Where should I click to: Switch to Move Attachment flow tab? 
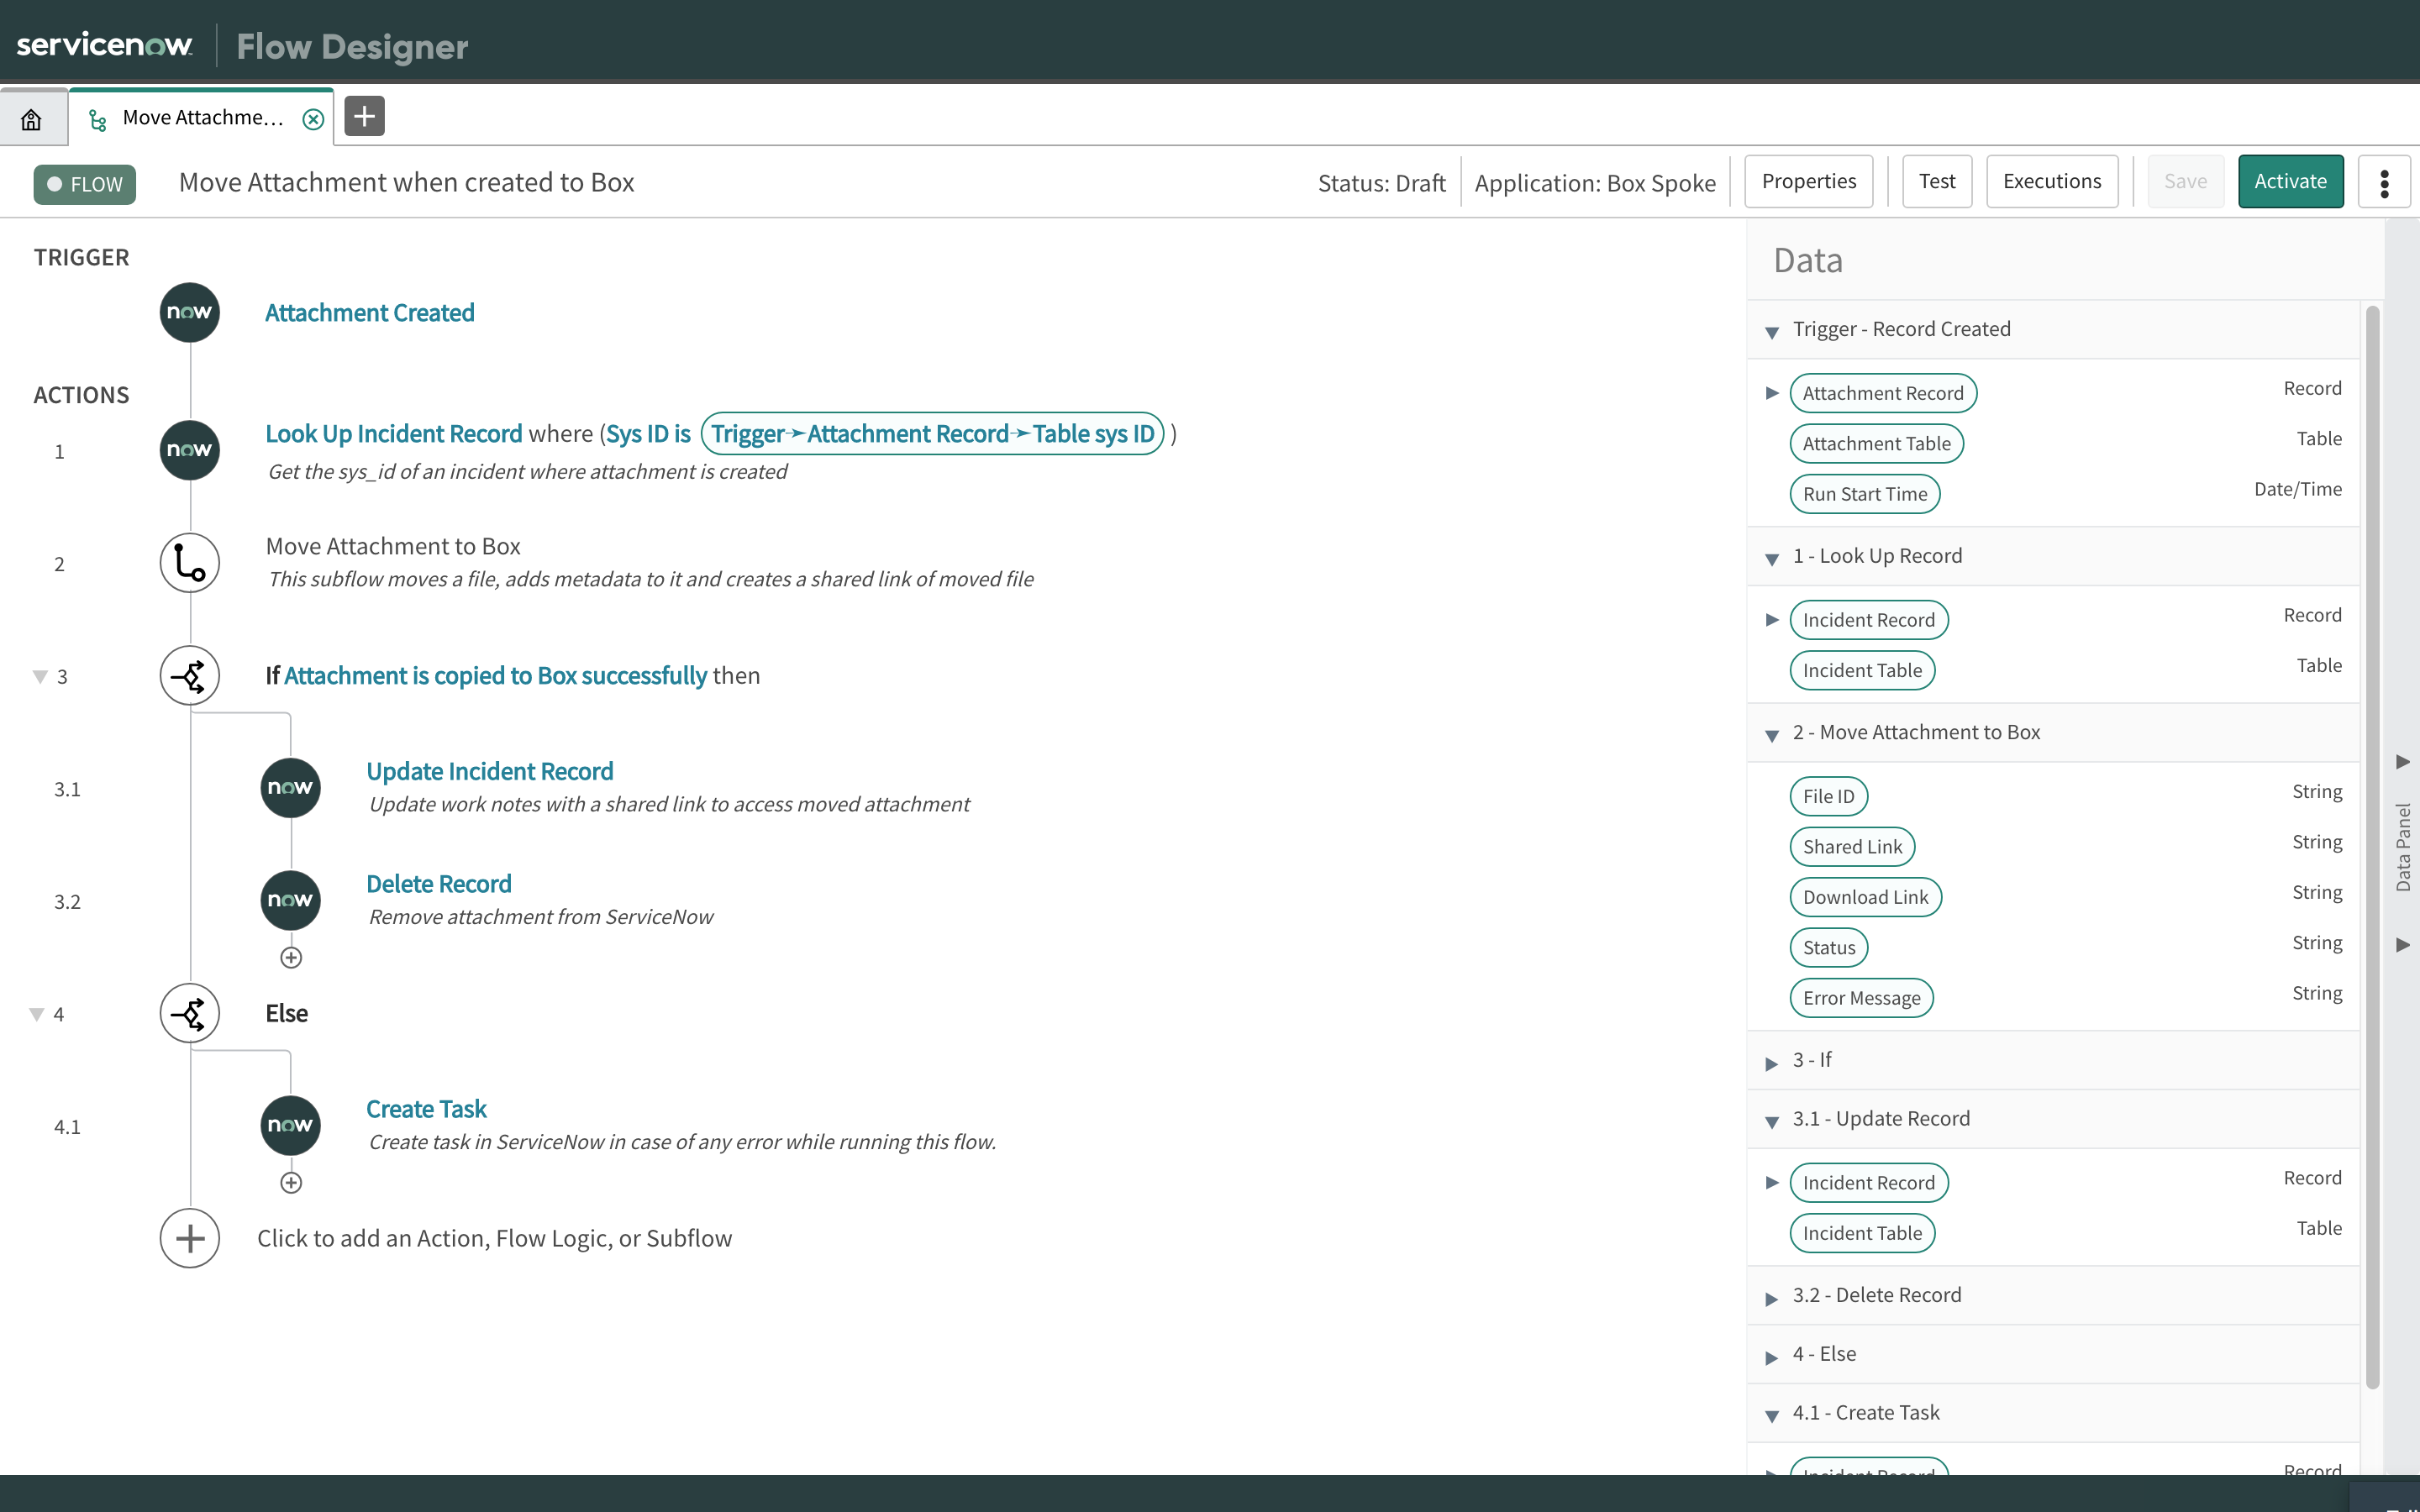pyautogui.click(x=202, y=118)
